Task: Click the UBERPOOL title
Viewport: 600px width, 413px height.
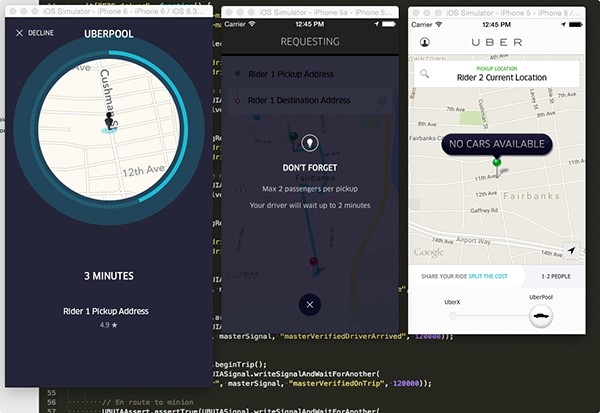Action: 109,34
